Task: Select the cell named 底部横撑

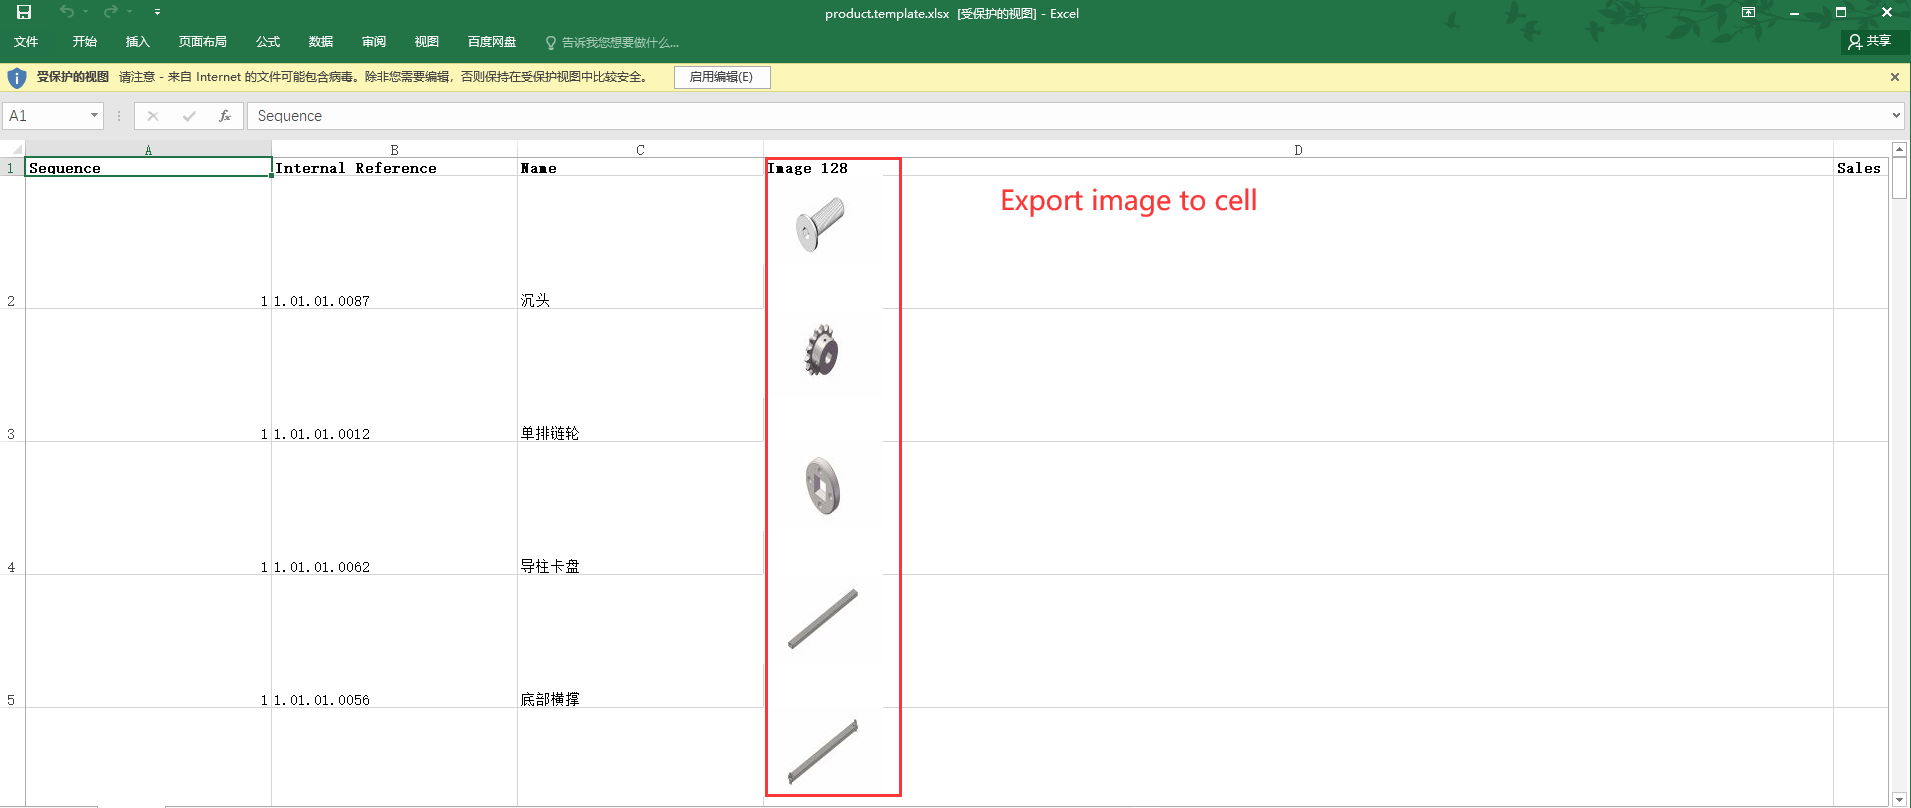Action: coord(640,642)
